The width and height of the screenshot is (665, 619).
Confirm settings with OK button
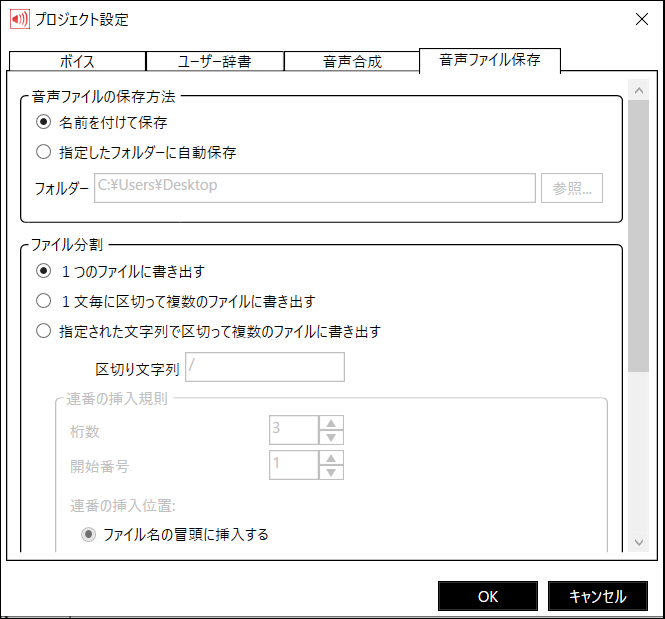(488, 596)
